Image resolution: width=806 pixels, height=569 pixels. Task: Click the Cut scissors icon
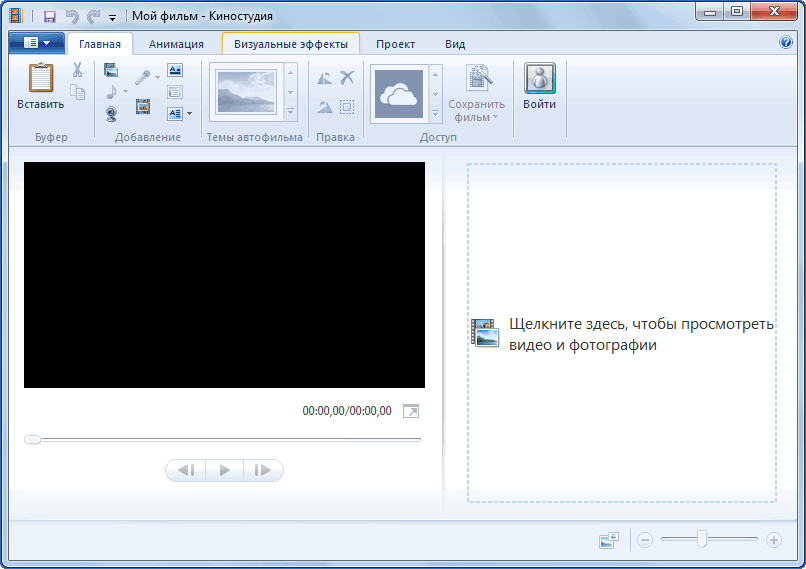pyautogui.click(x=78, y=69)
